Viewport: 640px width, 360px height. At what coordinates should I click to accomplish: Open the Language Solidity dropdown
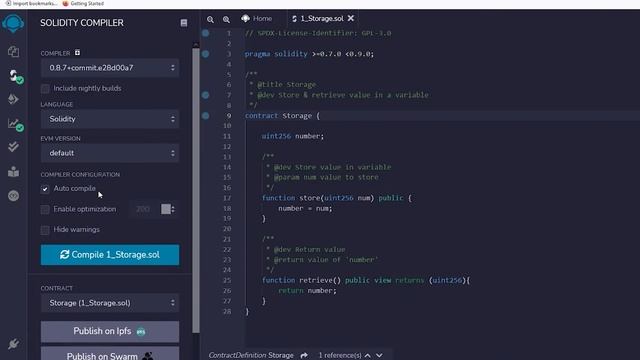tap(110, 119)
